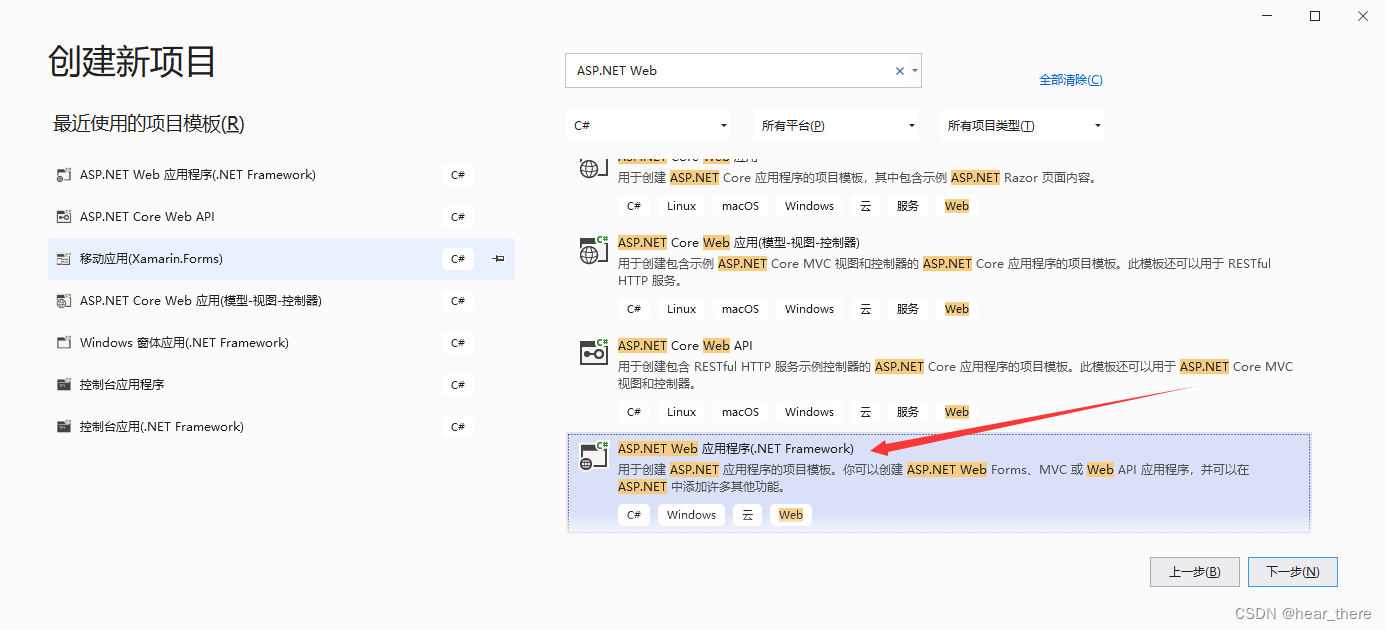Click the Windows 窗体应用(.NET Framework) template icon
This screenshot has height=630, width=1386.
pyautogui.click(x=63, y=343)
